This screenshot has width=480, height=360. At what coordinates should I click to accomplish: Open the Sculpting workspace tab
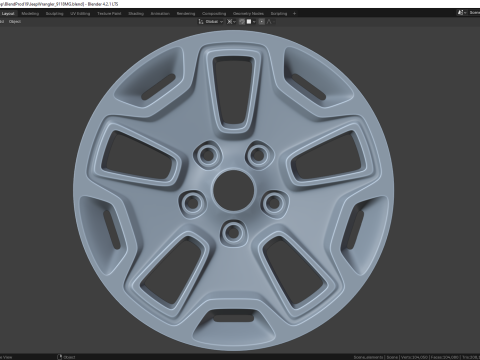coord(54,14)
